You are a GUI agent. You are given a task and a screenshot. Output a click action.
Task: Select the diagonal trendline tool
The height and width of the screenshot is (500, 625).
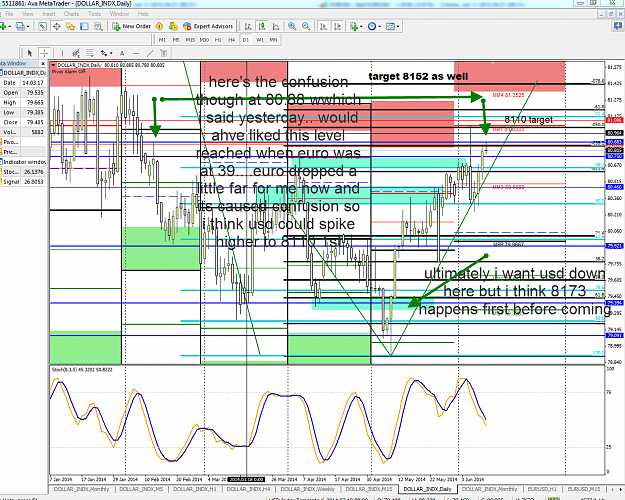[x=150, y=53]
